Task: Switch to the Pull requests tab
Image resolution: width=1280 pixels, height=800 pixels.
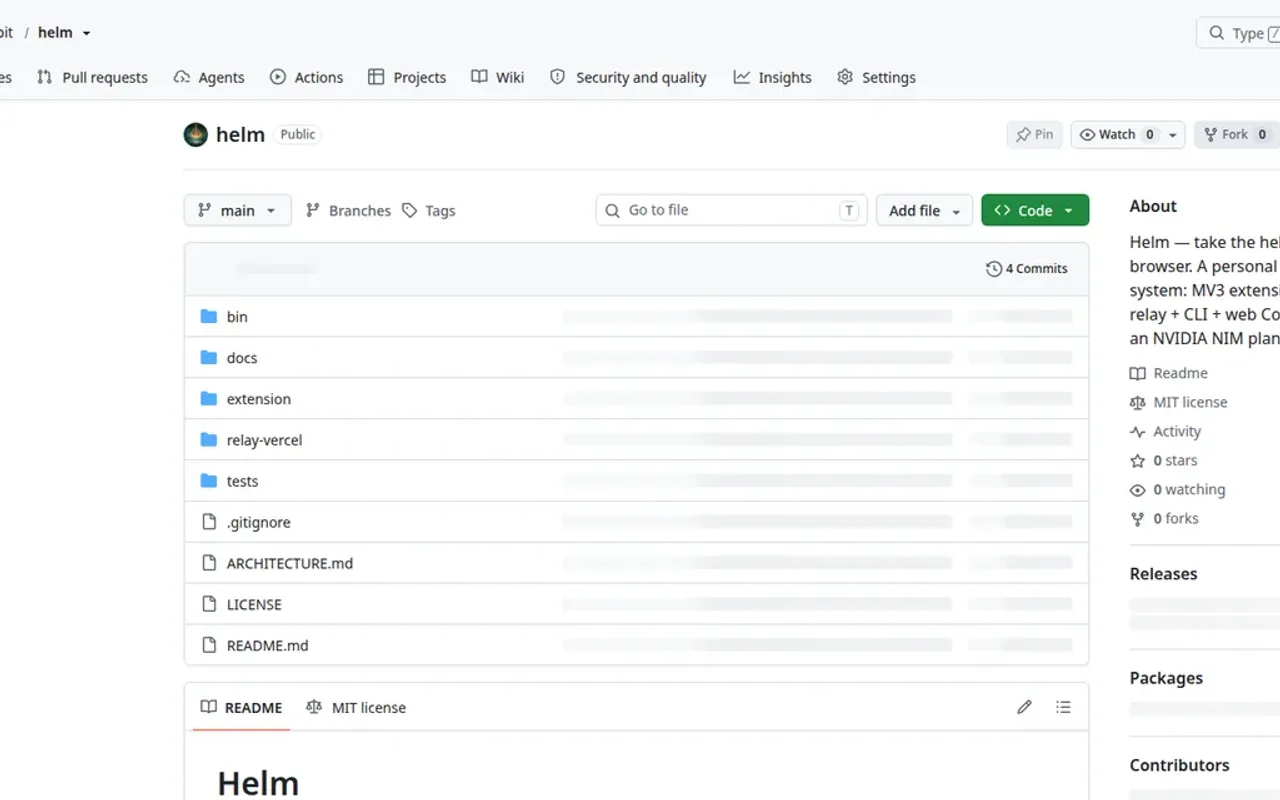Action: [x=92, y=77]
